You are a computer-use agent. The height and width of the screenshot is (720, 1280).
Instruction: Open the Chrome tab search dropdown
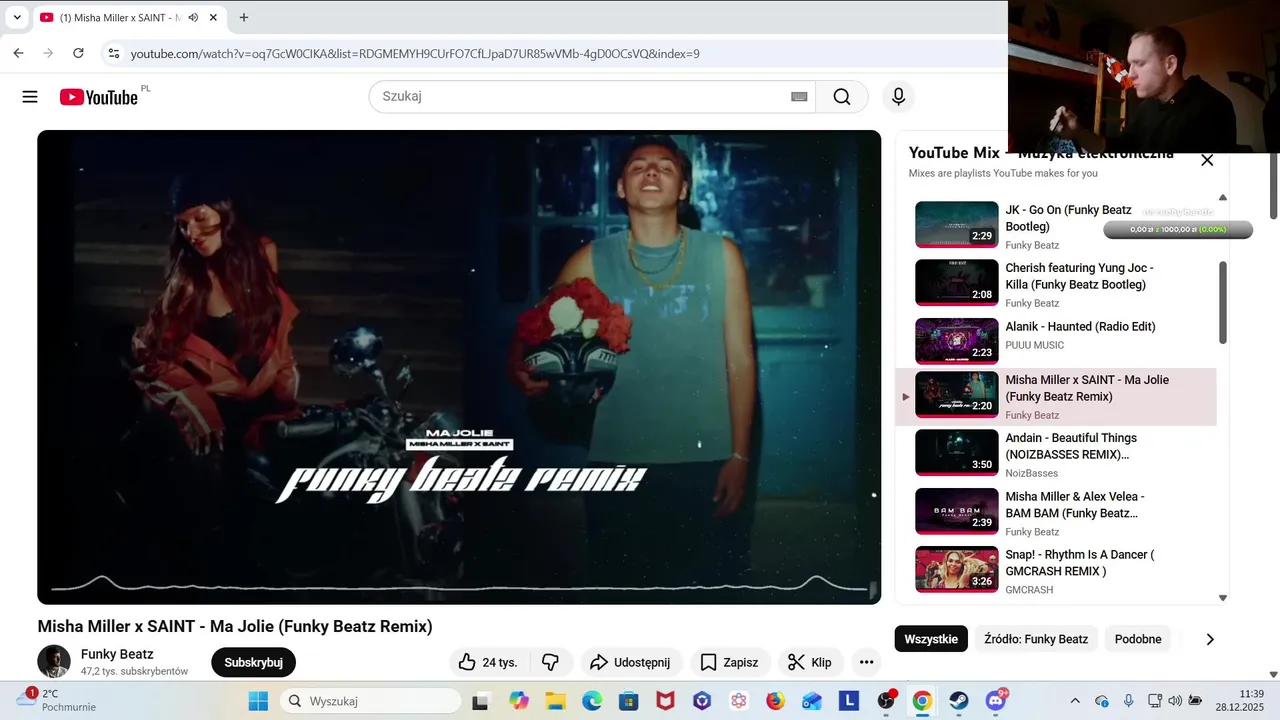click(17, 17)
